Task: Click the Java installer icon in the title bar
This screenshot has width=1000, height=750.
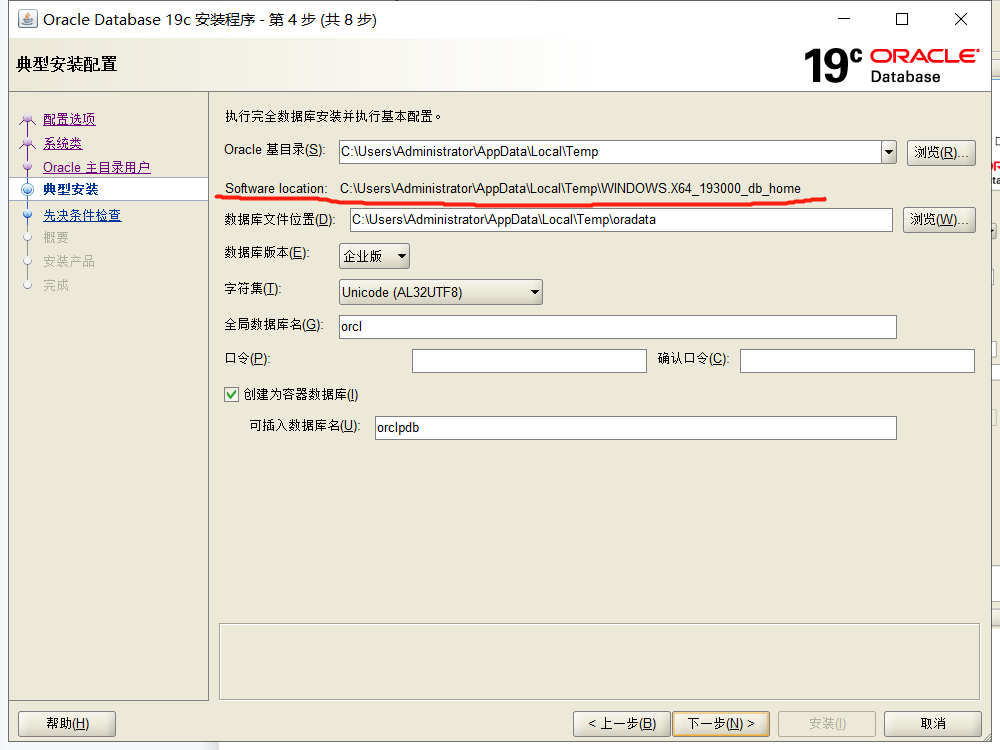Action: 27,18
